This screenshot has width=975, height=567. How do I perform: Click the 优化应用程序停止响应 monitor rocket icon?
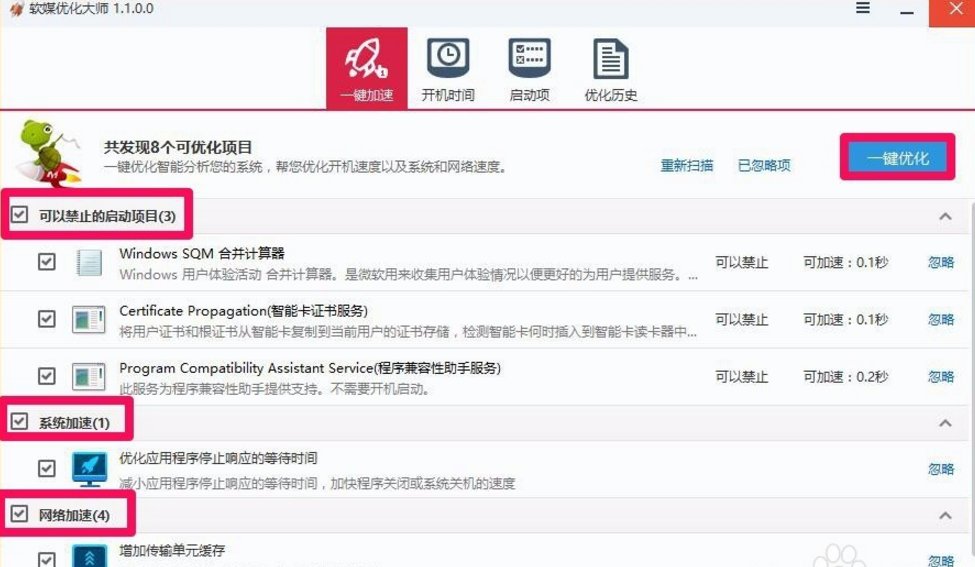(x=90, y=469)
